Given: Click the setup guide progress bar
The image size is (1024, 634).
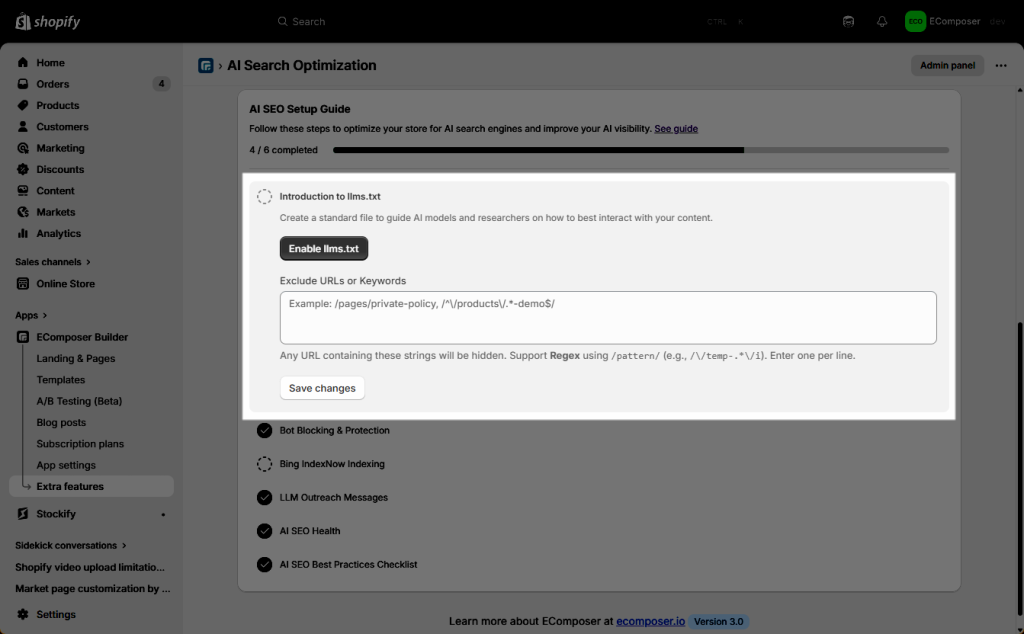Looking at the screenshot, I should click(x=640, y=150).
